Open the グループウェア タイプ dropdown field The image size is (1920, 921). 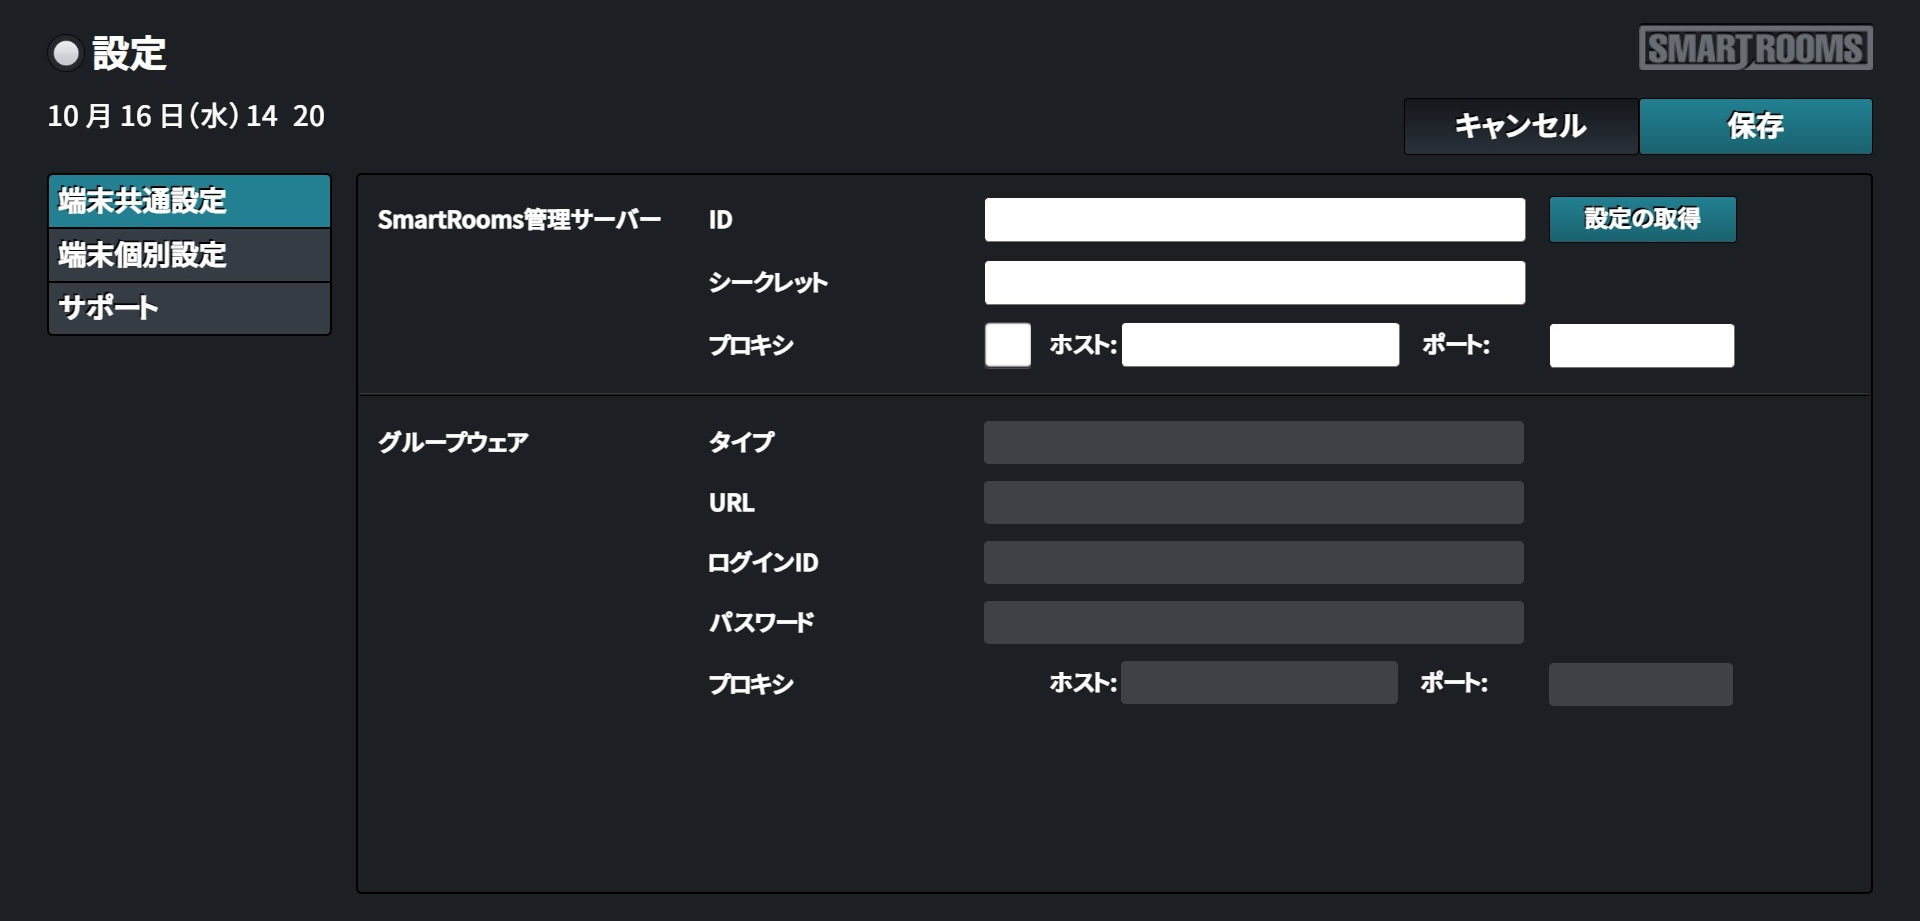(x=1253, y=442)
